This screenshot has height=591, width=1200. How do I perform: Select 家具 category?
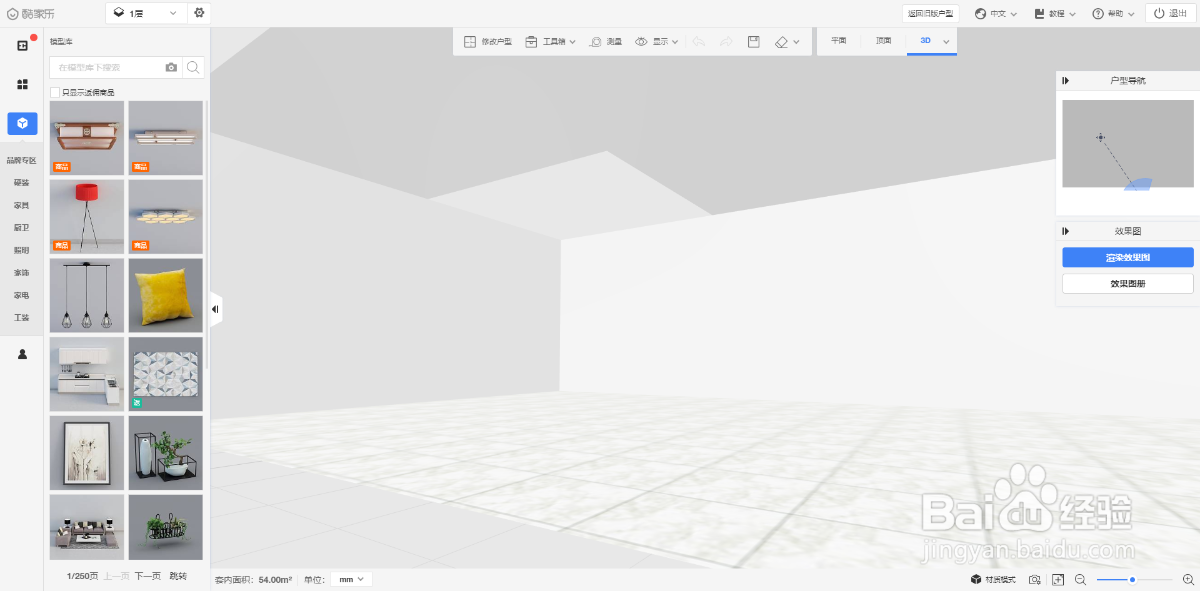22,205
